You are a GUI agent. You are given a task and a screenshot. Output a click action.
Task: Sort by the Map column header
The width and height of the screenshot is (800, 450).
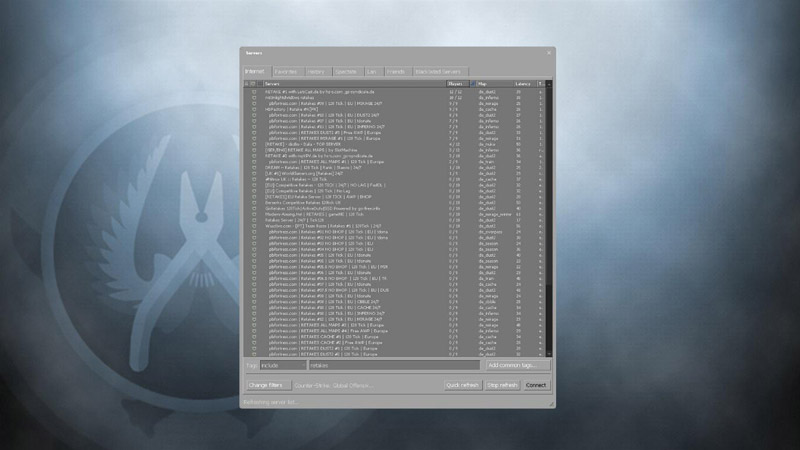tap(495, 84)
